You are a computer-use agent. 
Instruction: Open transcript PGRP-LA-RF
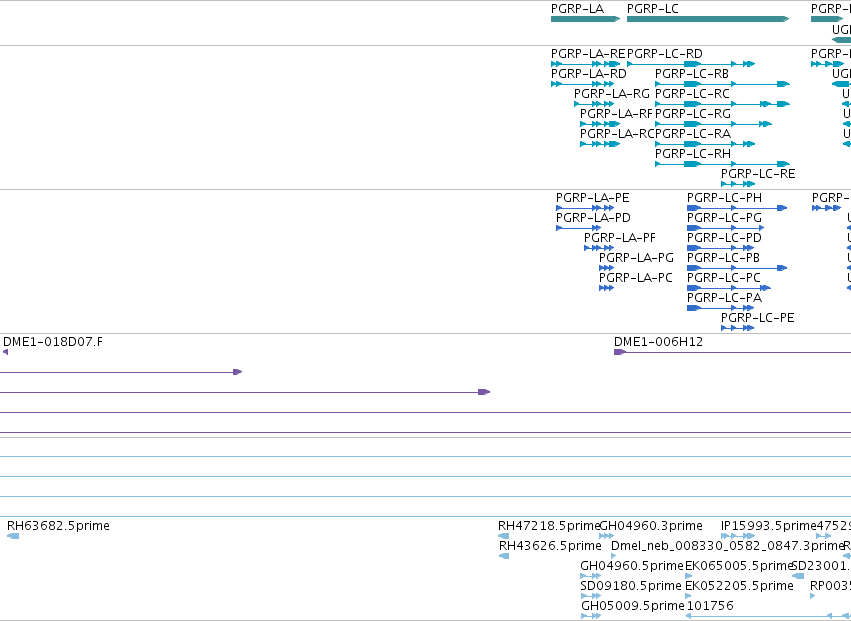tap(600, 124)
